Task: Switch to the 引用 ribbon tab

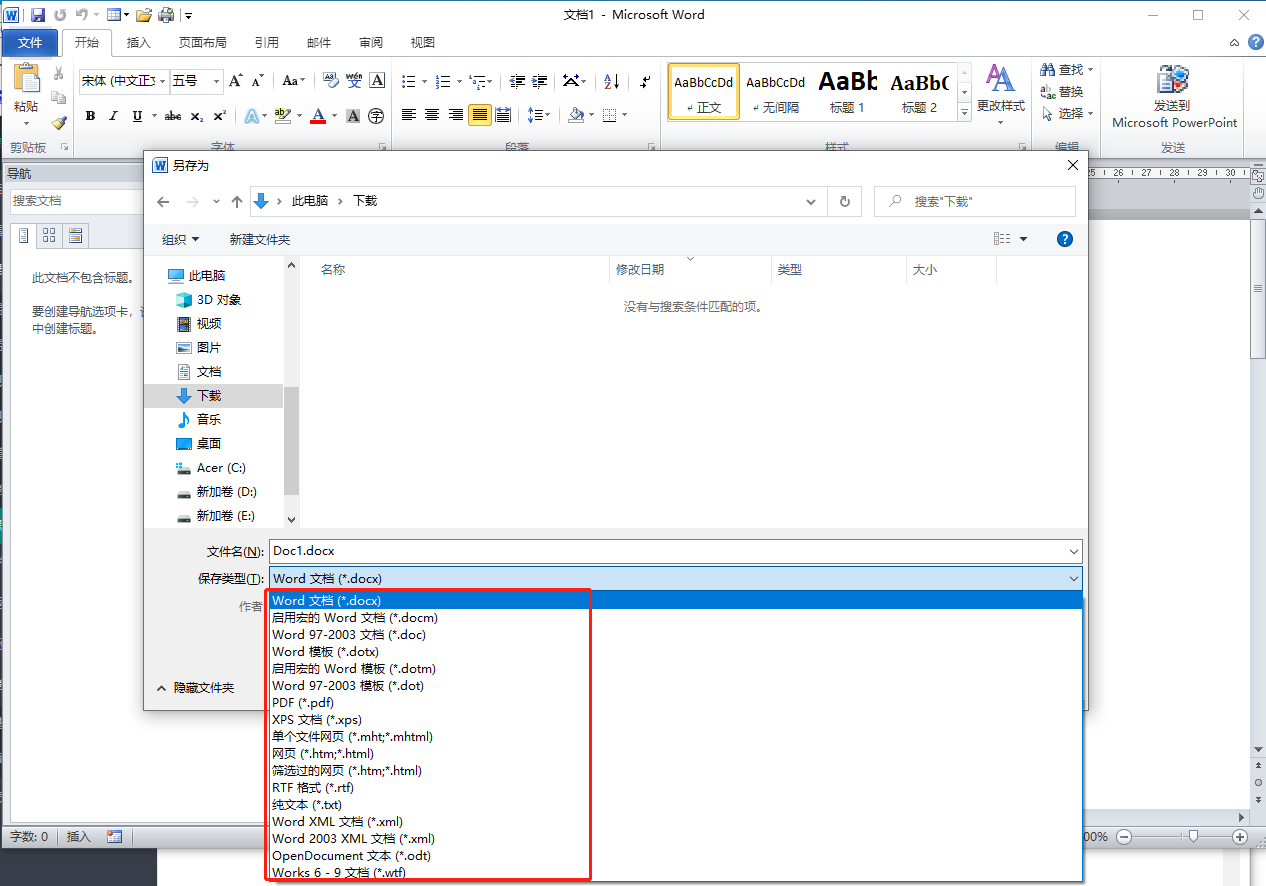Action: tap(267, 43)
